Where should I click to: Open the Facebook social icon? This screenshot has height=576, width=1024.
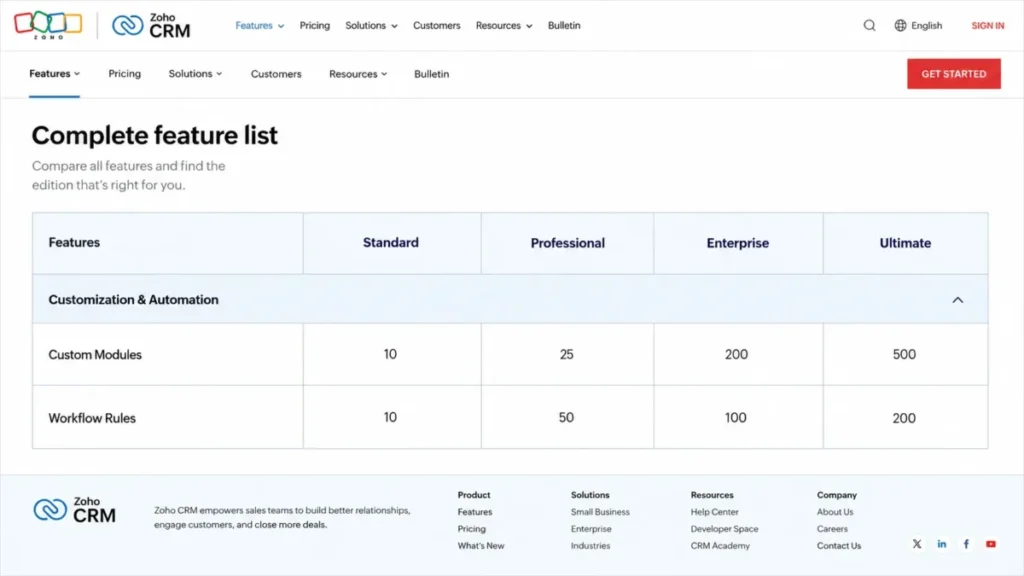coord(966,544)
